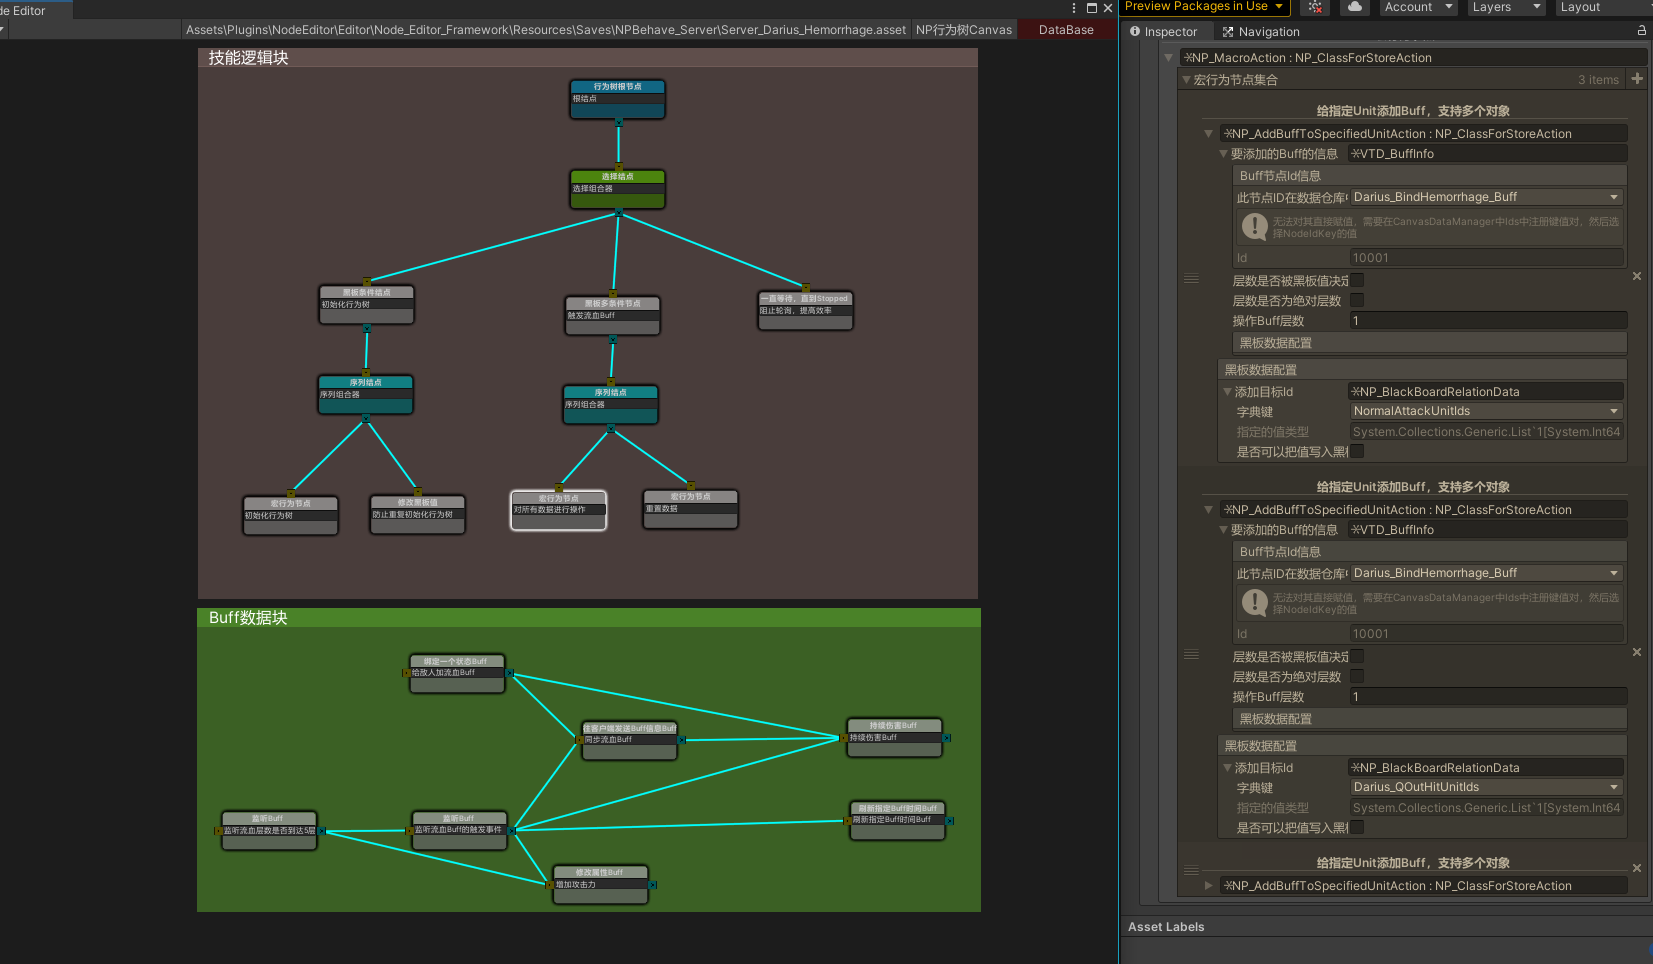1653x964 pixels.
Task: Open the NormalAttackUnitIds dictionary key dropdown
Action: click(x=1485, y=411)
